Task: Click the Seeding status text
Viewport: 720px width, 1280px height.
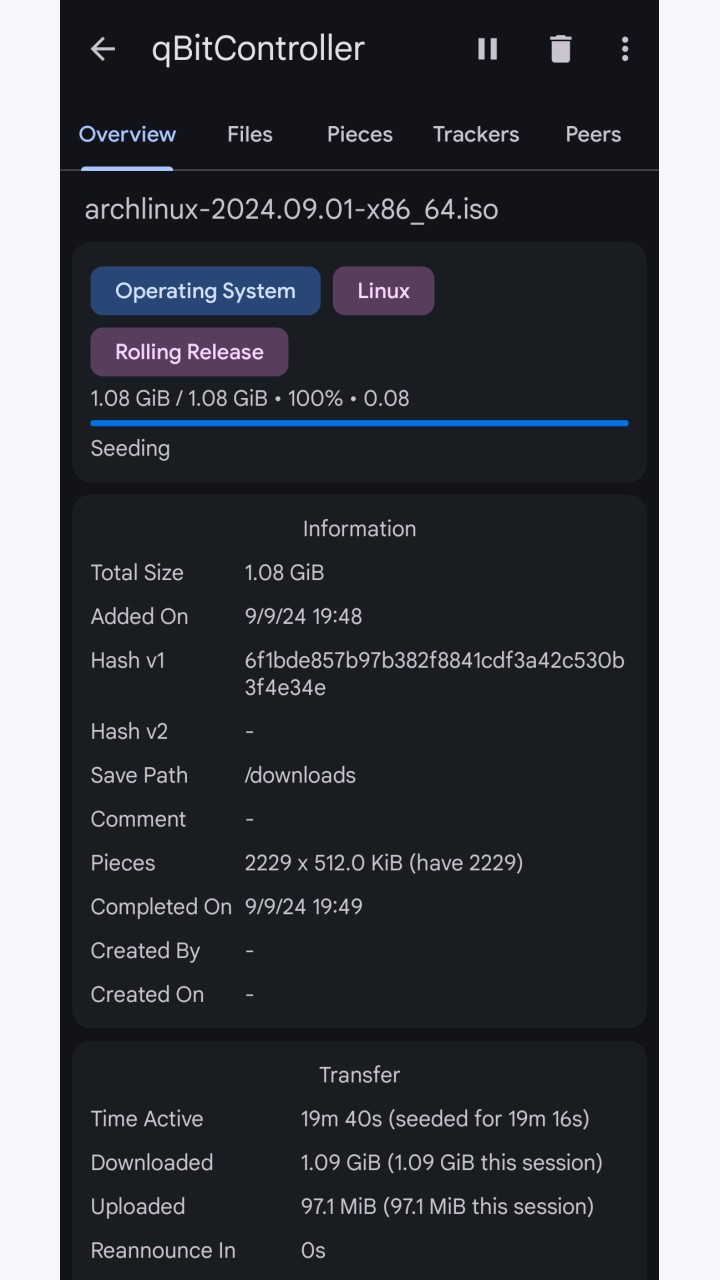Action: tap(130, 448)
